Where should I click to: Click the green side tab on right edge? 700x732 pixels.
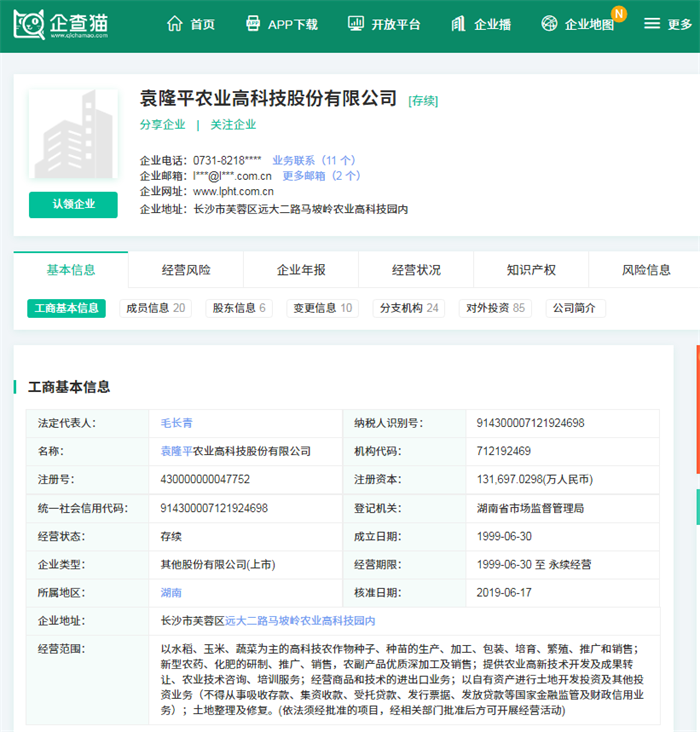(698, 507)
